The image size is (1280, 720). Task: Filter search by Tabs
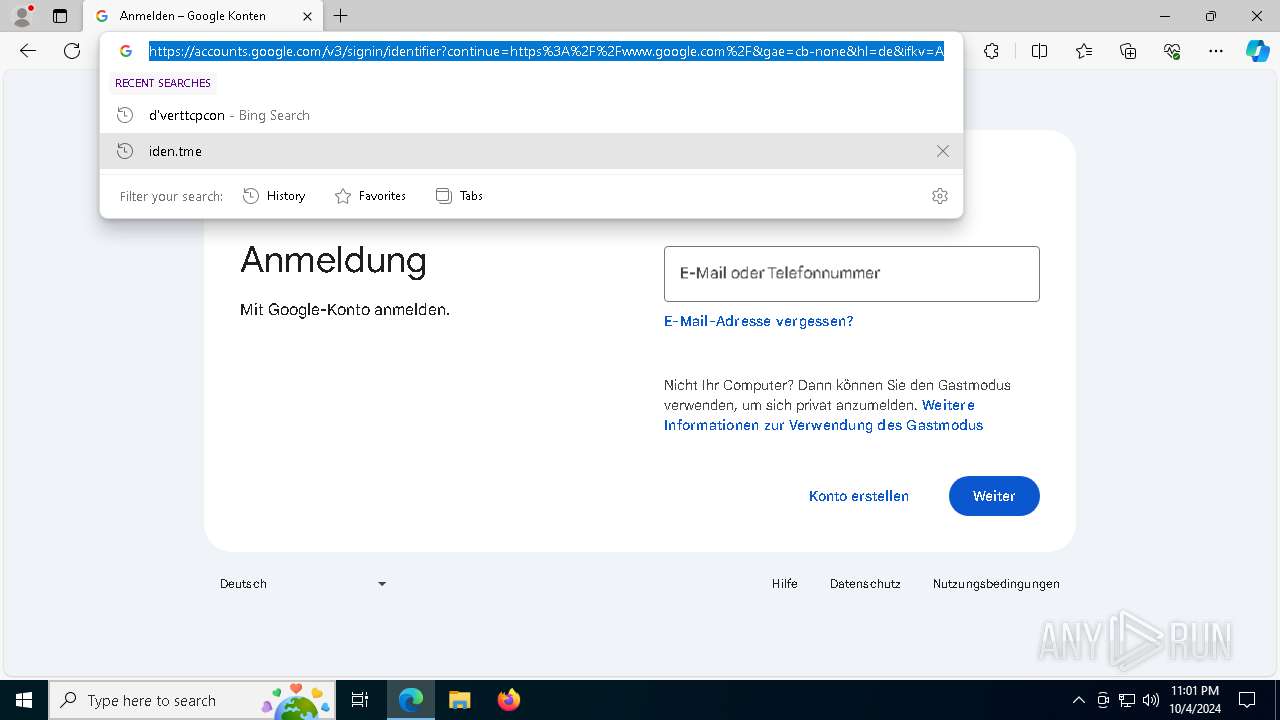pyautogui.click(x=459, y=196)
